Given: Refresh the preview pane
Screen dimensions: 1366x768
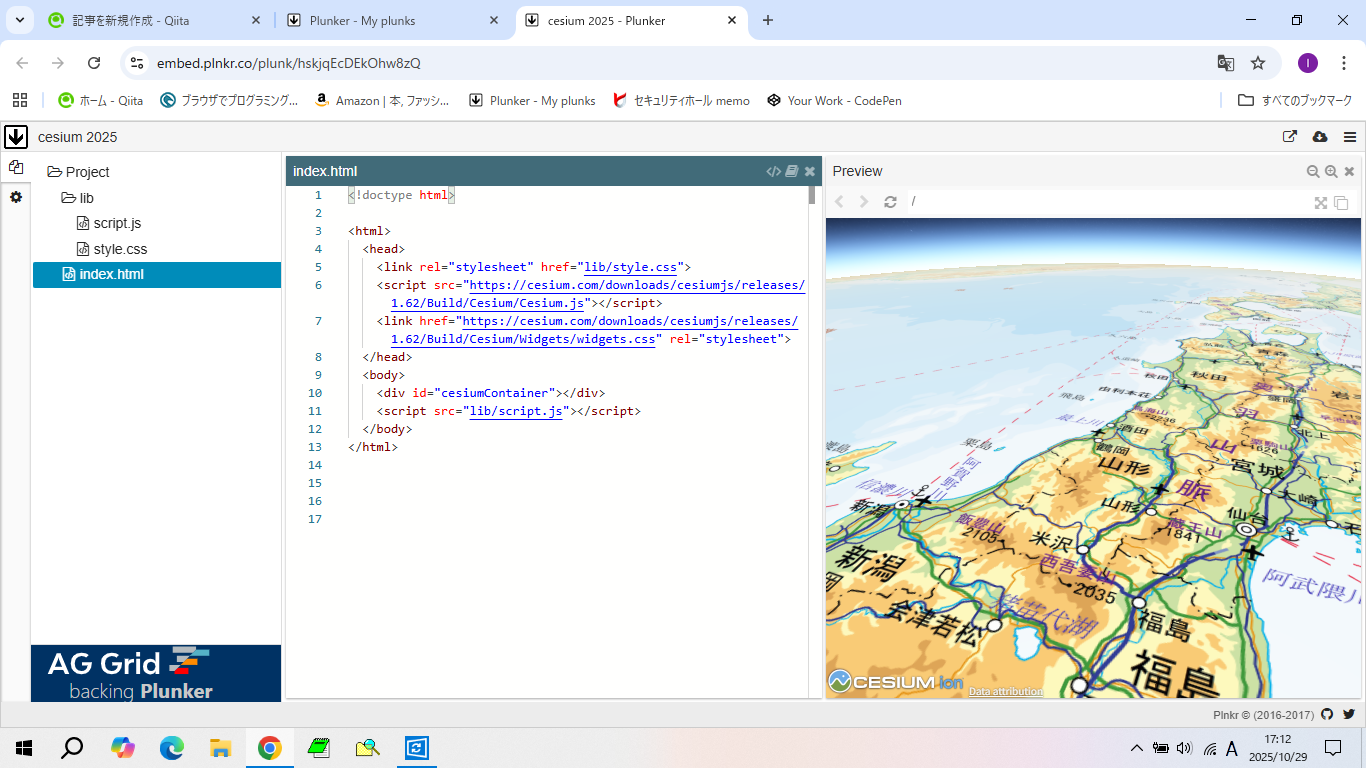Looking at the screenshot, I should coord(890,202).
